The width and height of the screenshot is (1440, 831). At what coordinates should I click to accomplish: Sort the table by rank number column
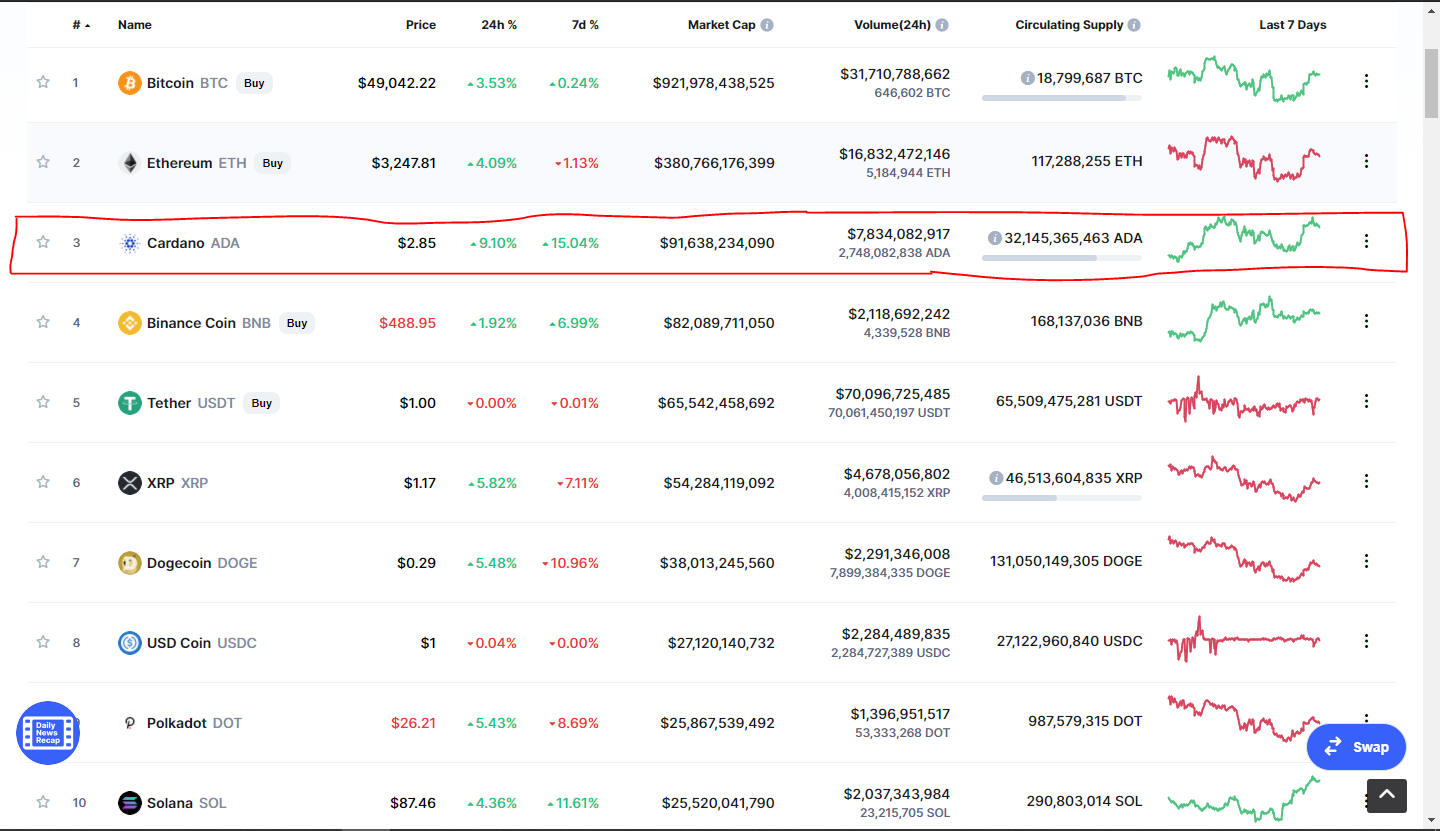81,25
